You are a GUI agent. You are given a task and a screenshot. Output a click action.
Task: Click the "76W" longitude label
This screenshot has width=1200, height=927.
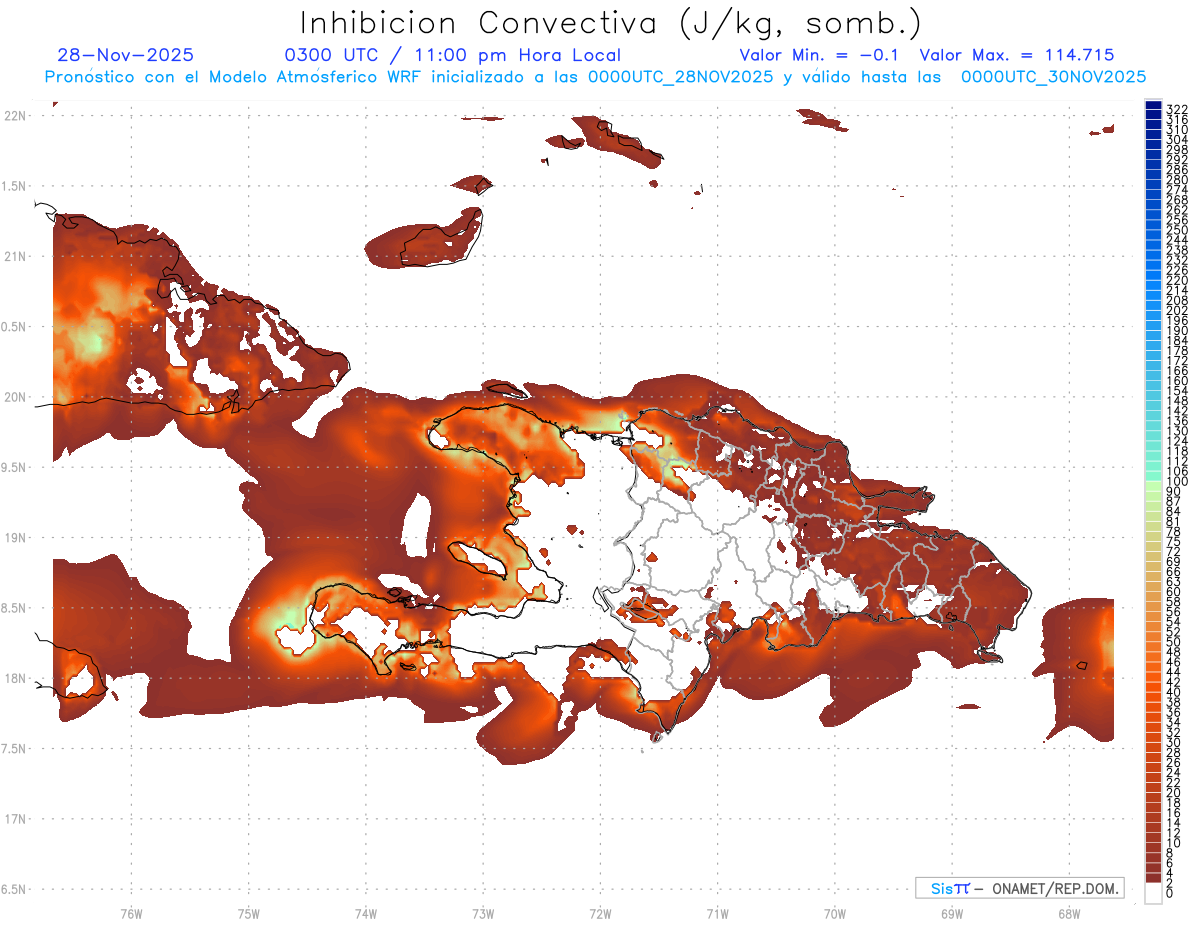click(x=131, y=913)
